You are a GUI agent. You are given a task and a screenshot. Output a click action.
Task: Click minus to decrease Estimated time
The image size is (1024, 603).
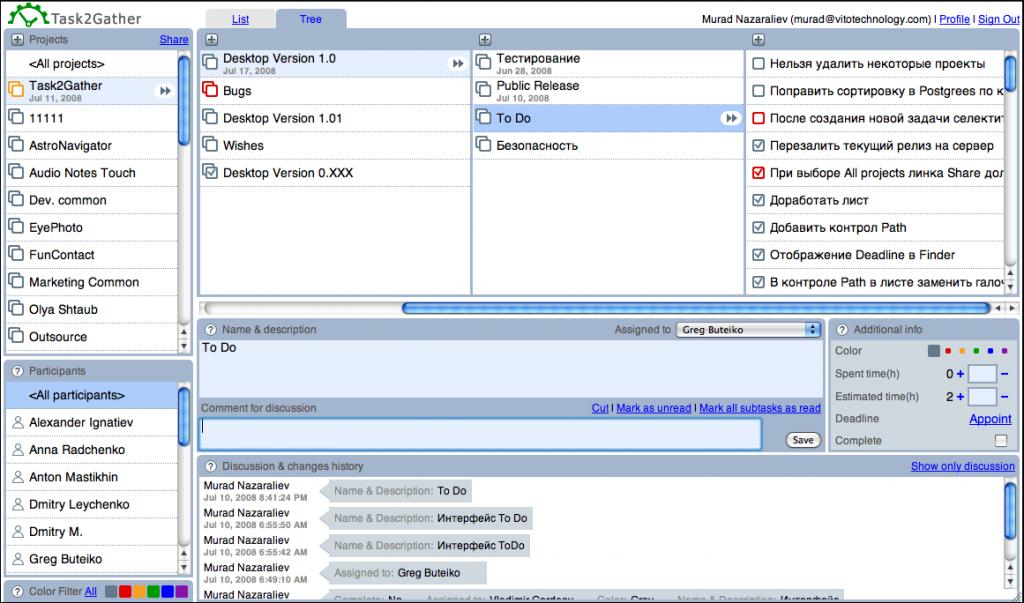[x=1004, y=397]
